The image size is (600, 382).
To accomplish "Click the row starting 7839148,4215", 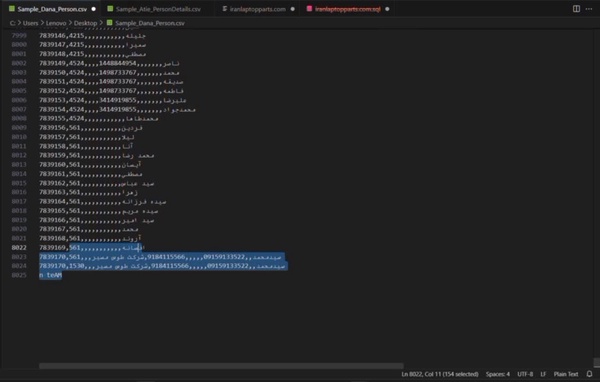I will pos(93,54).
